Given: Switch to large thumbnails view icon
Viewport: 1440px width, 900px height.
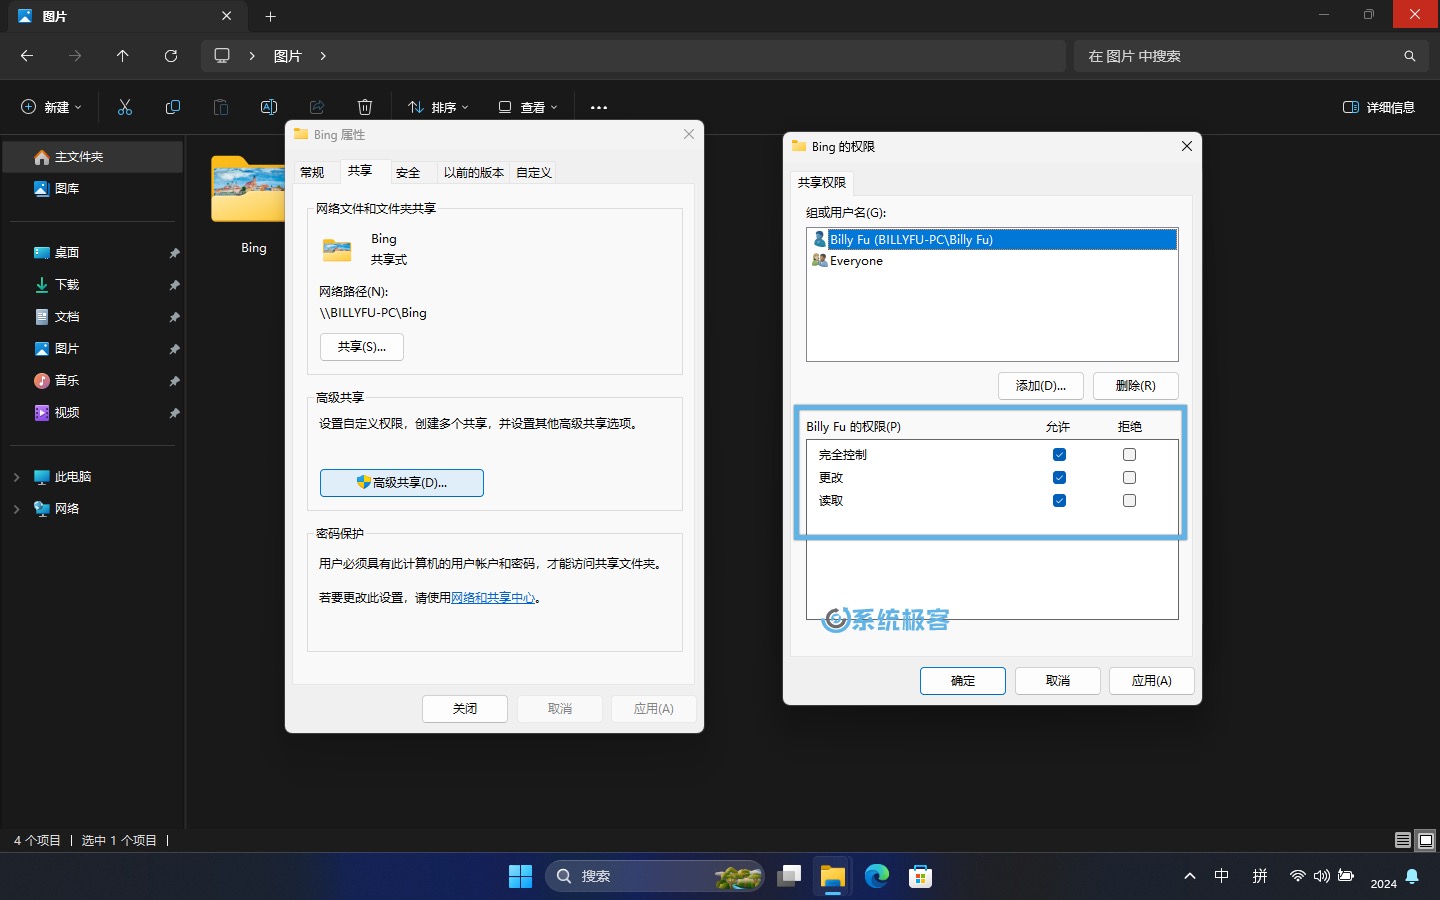Looking at the screenshot, I should pyautogui.click(x=1426, y=840).
